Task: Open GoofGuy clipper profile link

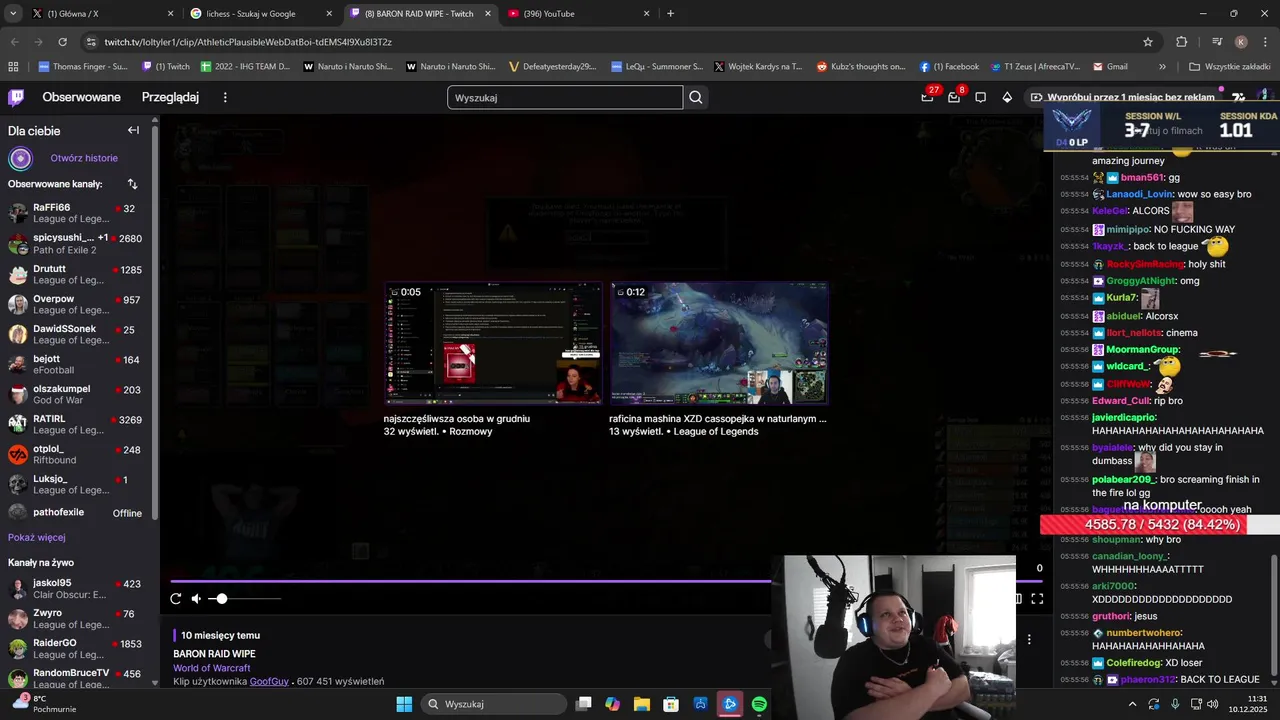Action: pyautogui.click(x=269, y=681)
